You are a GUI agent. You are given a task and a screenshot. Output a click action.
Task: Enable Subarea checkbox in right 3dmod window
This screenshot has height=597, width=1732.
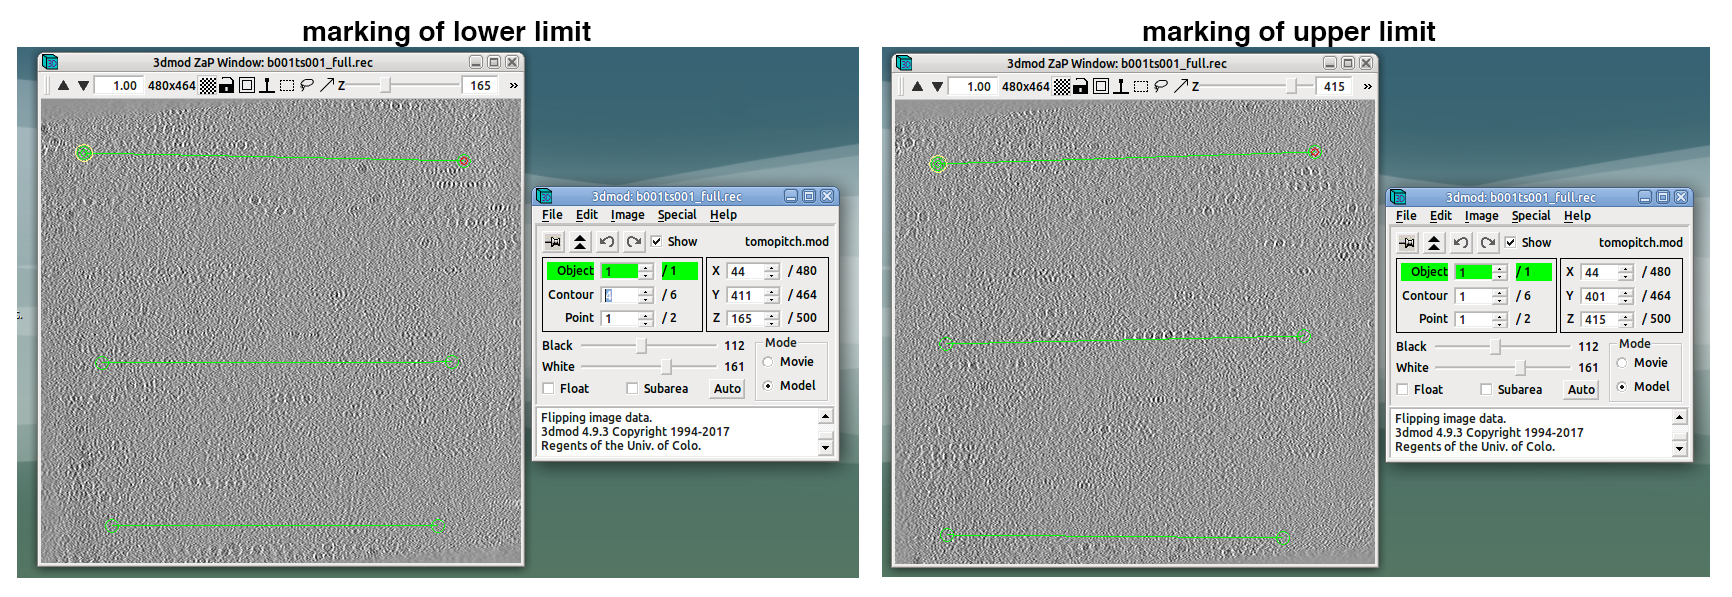click(x=1486, y=390)
